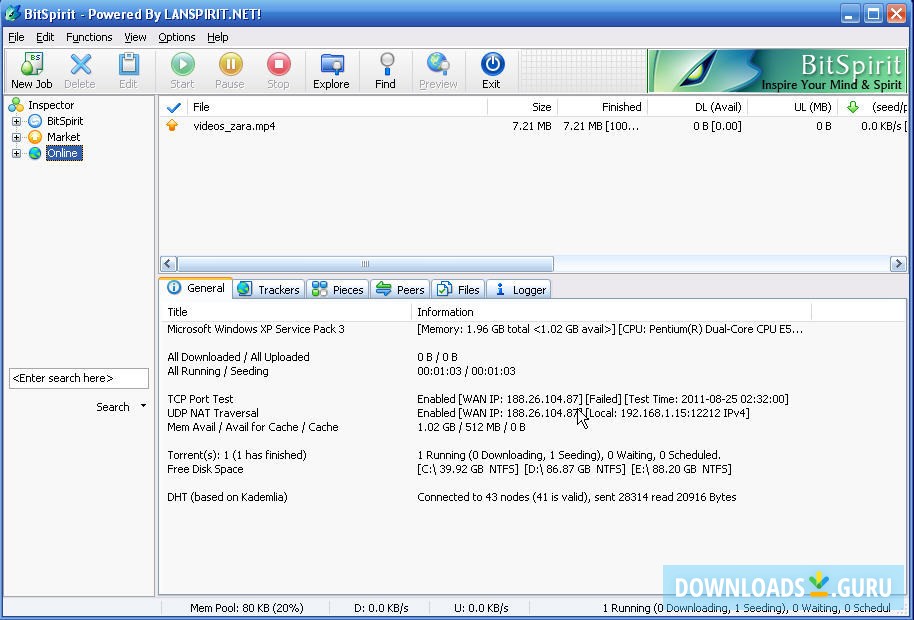The image size is (914, 620).
Task: Click the seeding arrow icon beside videos_zara.mp4
Action: [172, 125]
